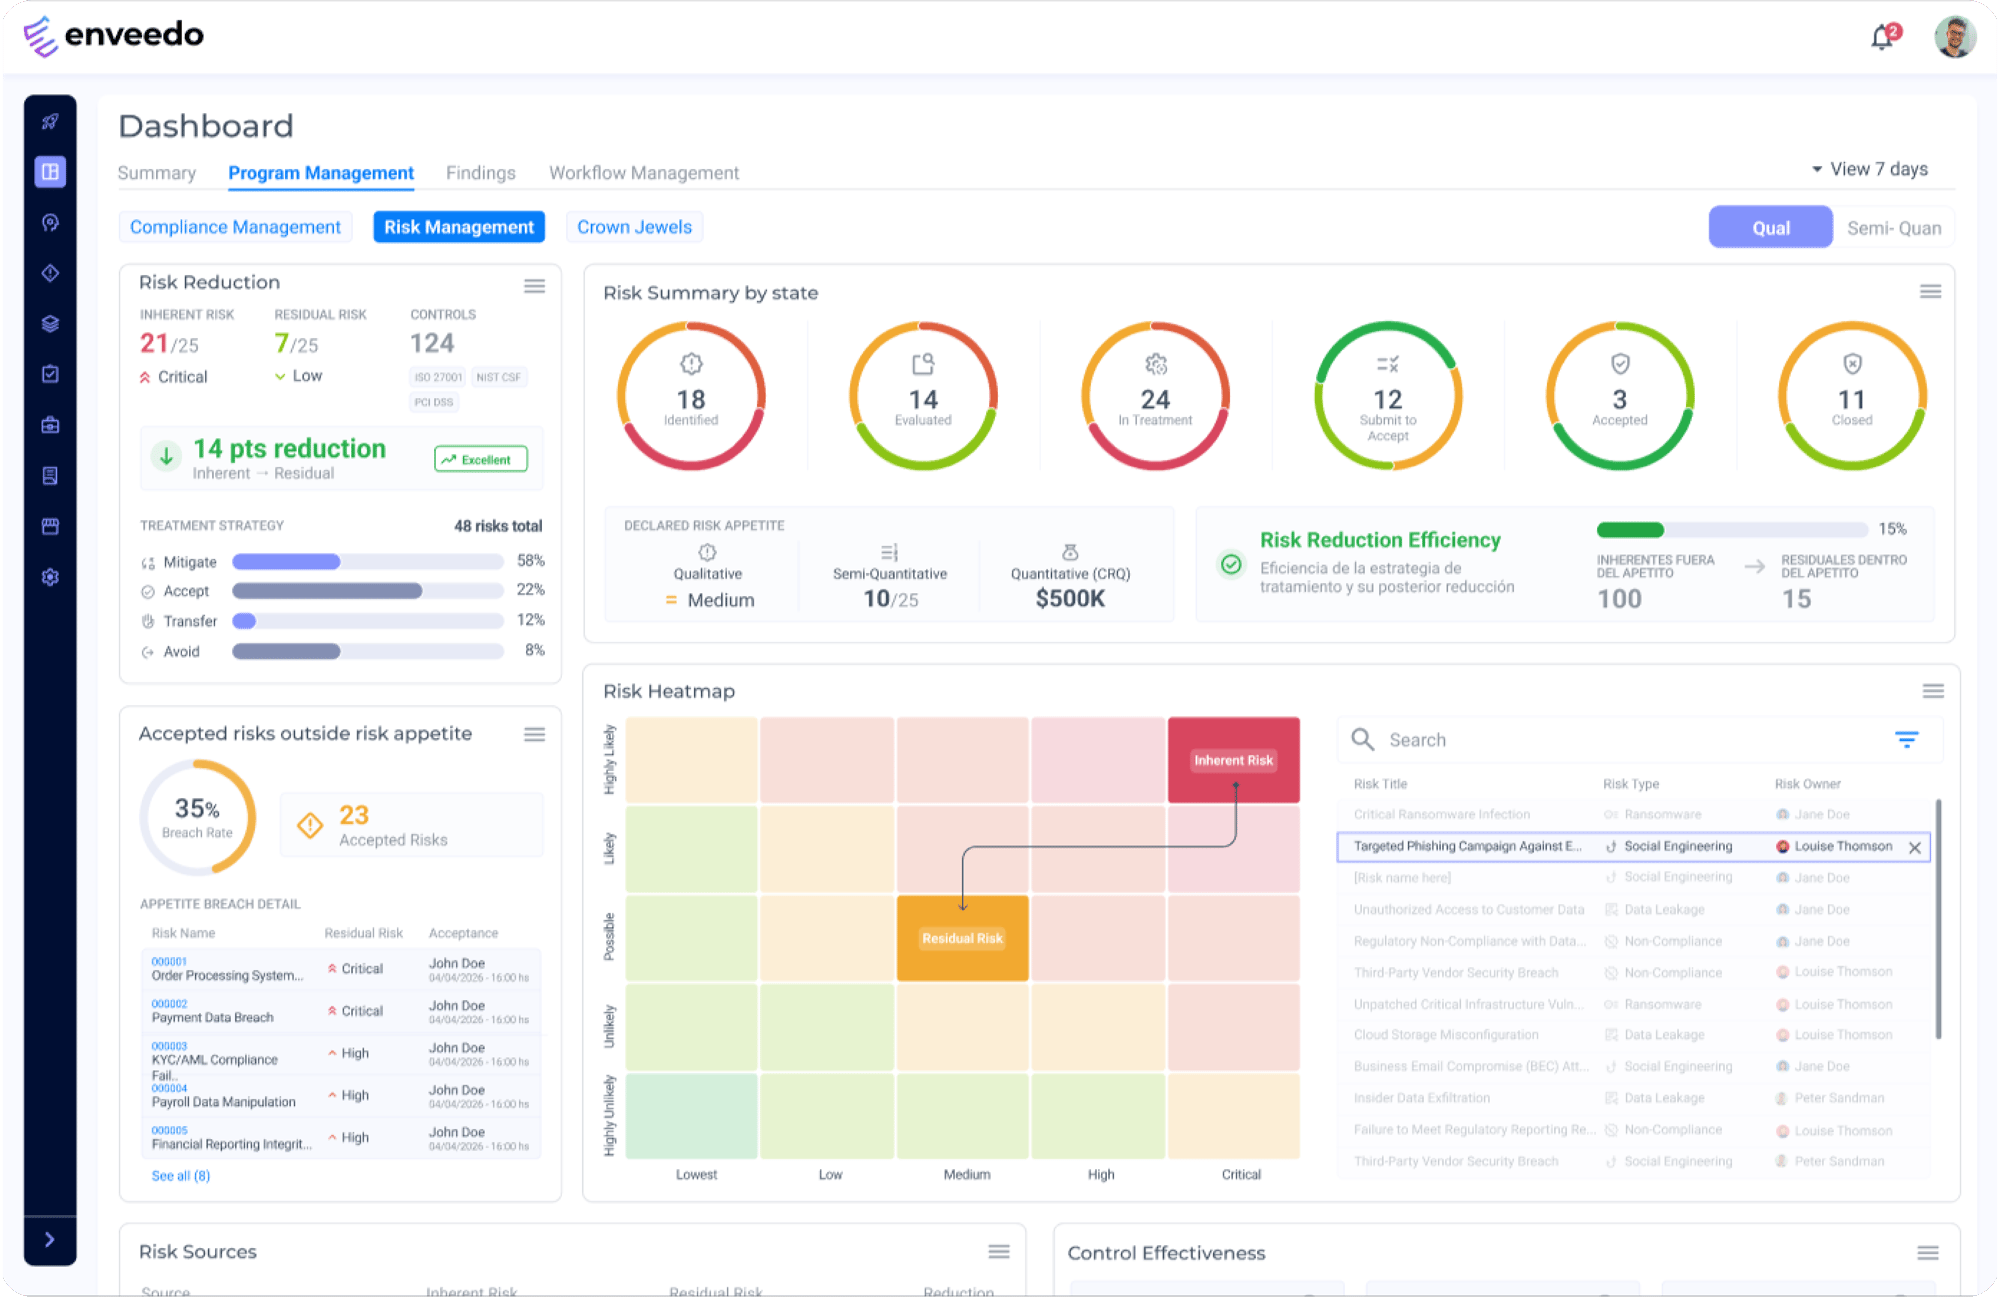
Task: Open Risk Heatmap panel menu
Action: pyautogui.click(x=1933, y=691)
